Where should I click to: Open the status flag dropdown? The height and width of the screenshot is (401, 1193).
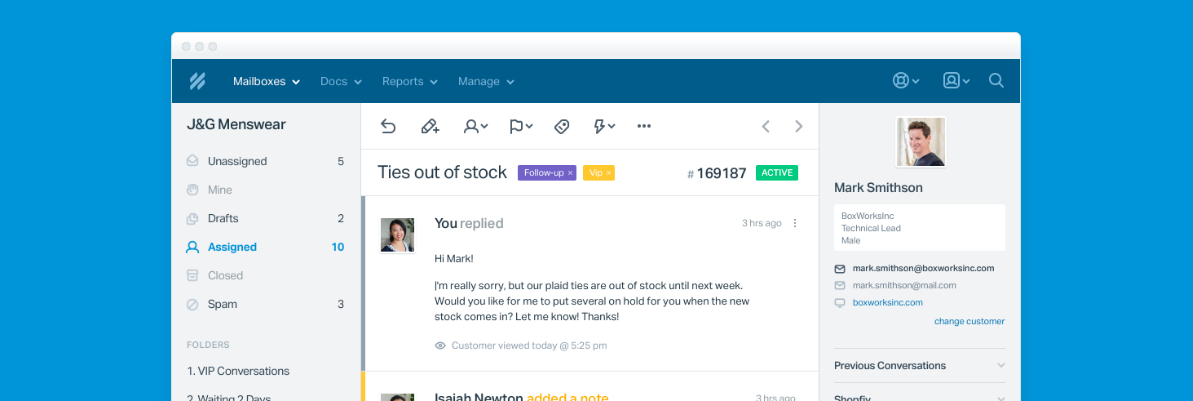[x=521, y=126]
